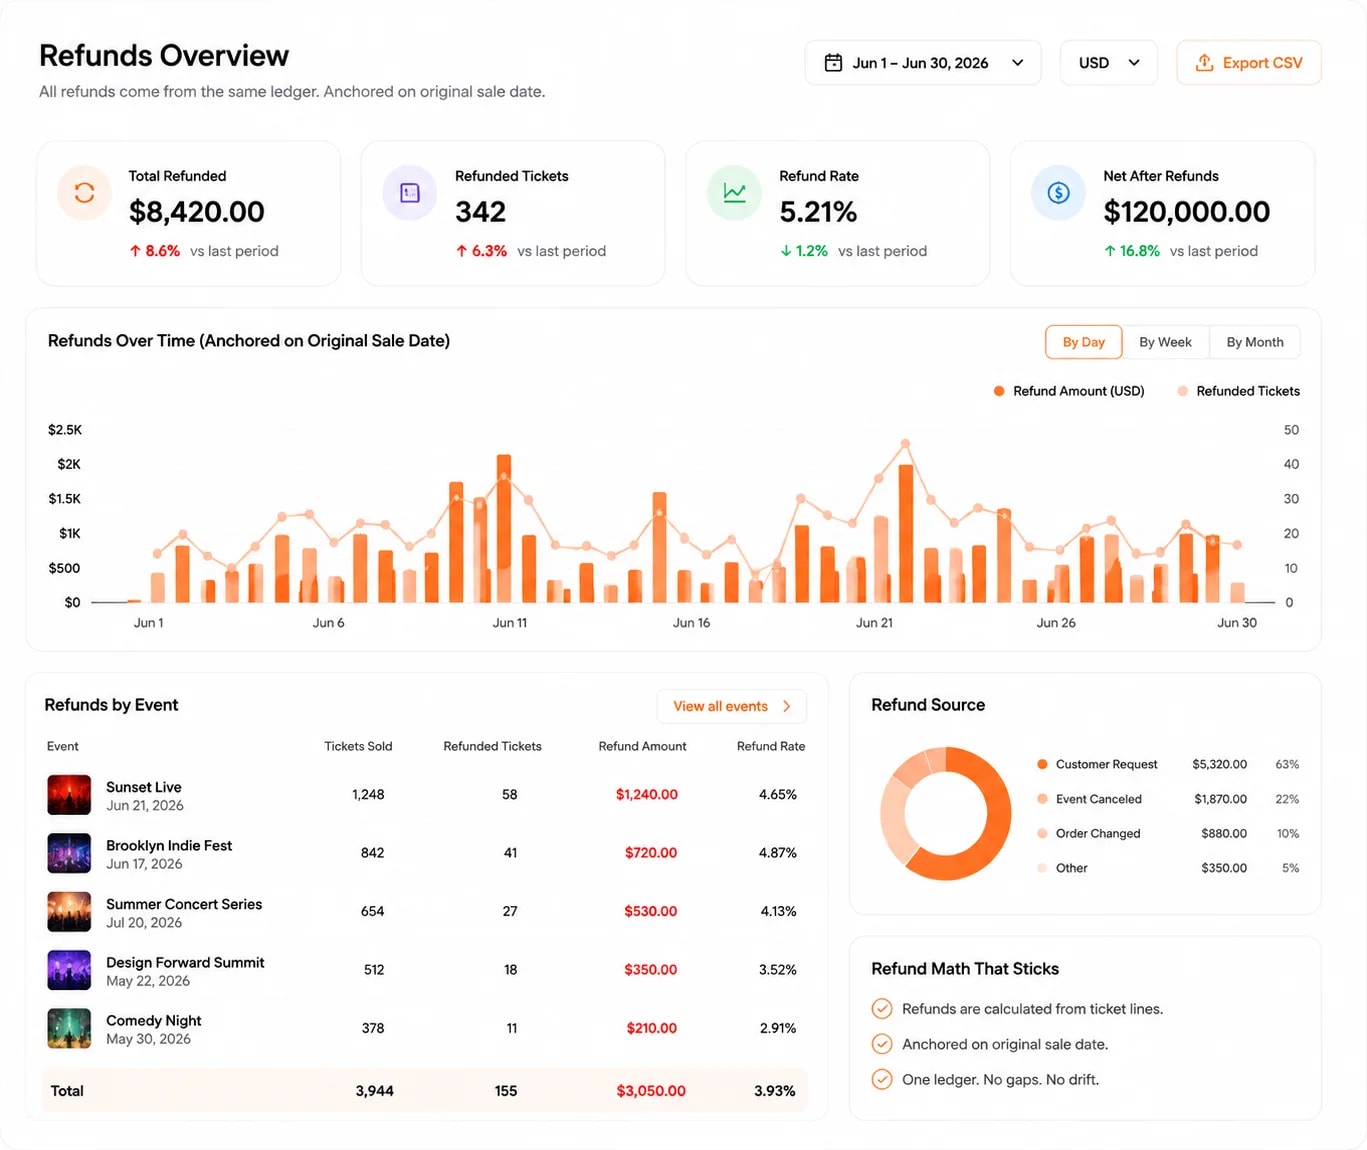Click the $530.00 refund amount
The width and height of the screenshot is (1367, 1150).
(651, 911)
